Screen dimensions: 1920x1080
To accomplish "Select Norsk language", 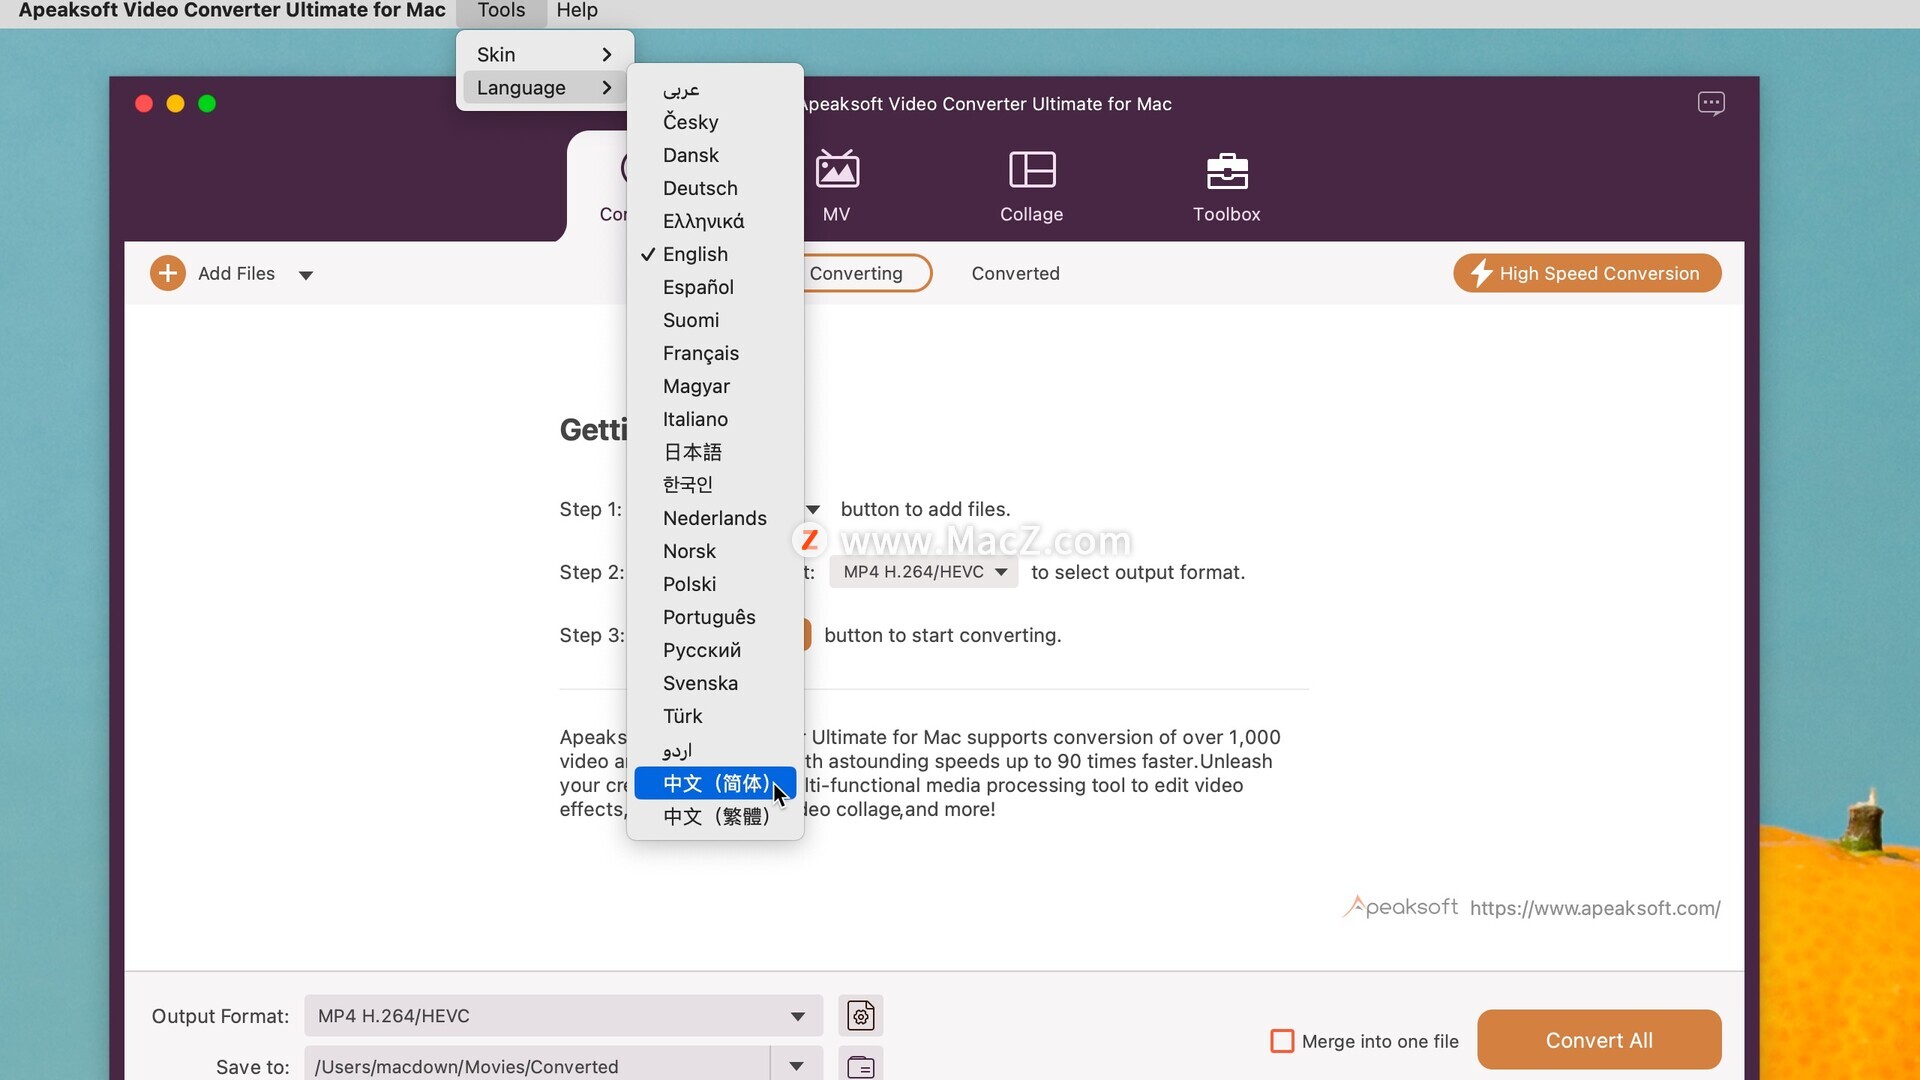I will click(715, 551).
